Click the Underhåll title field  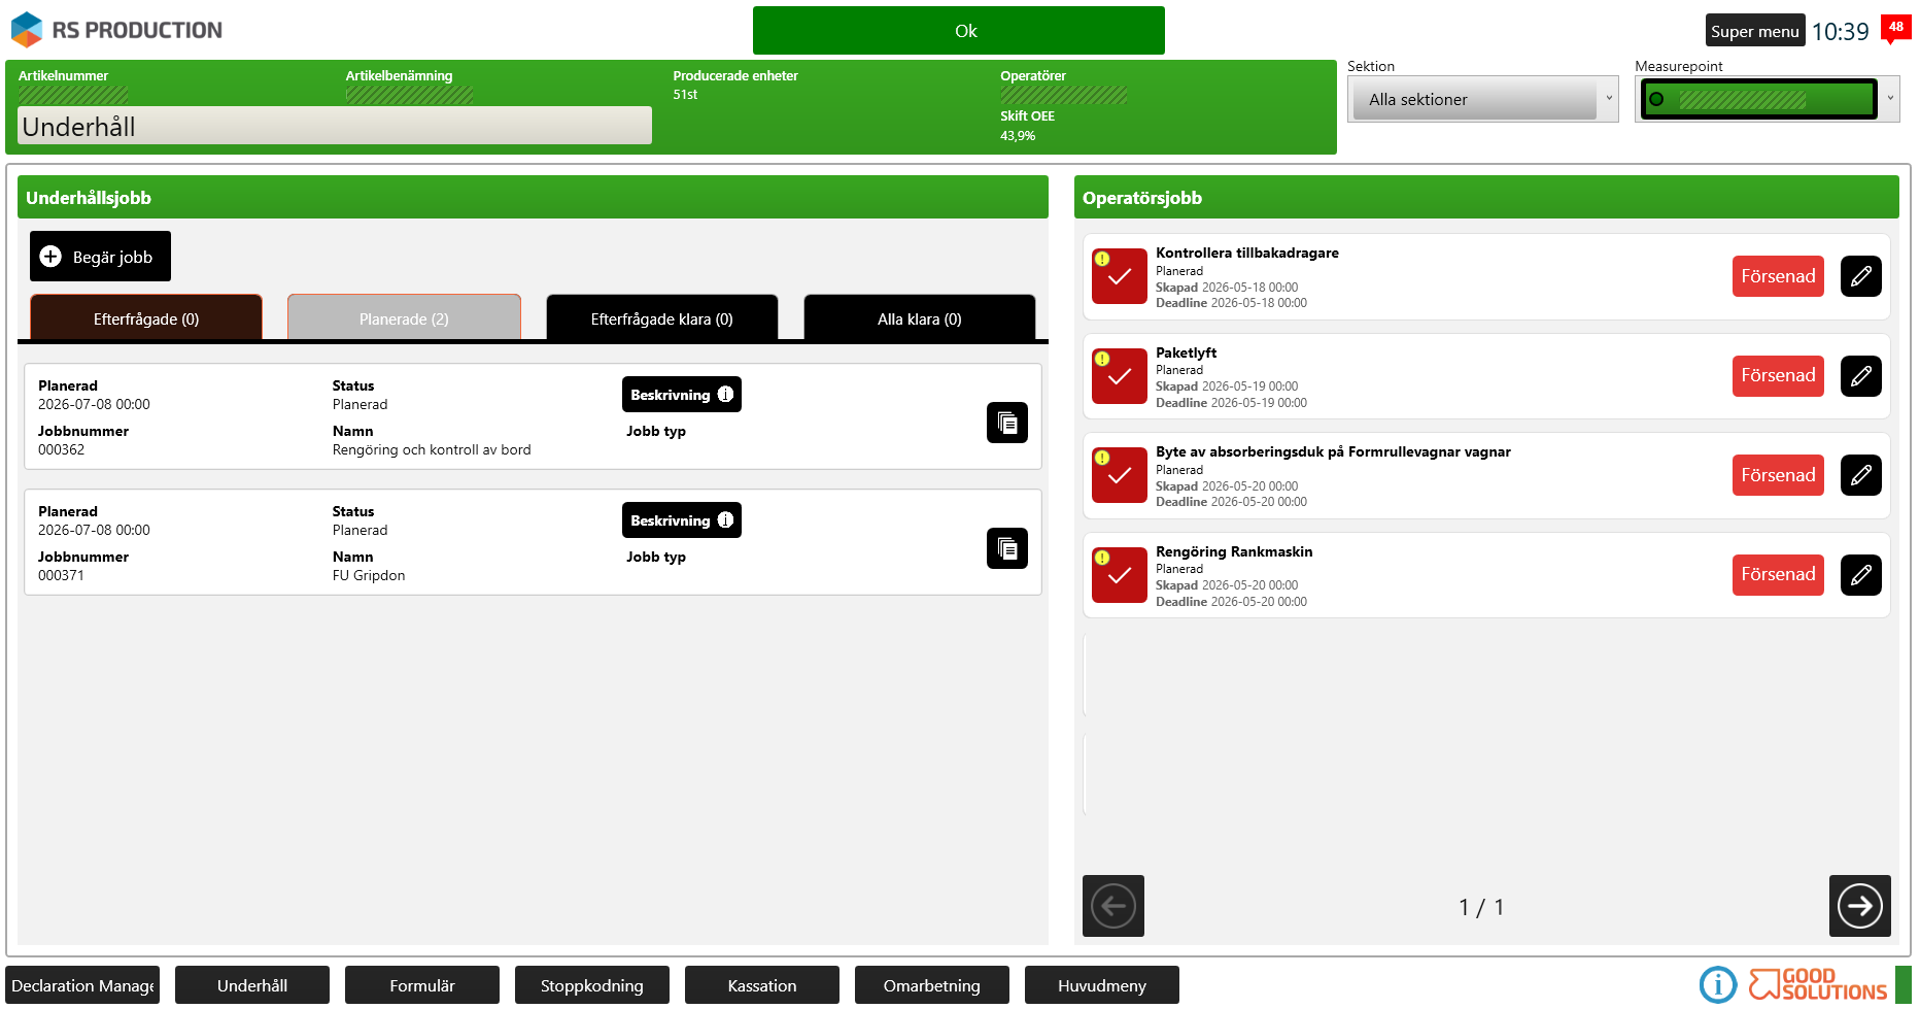(334, 126)
